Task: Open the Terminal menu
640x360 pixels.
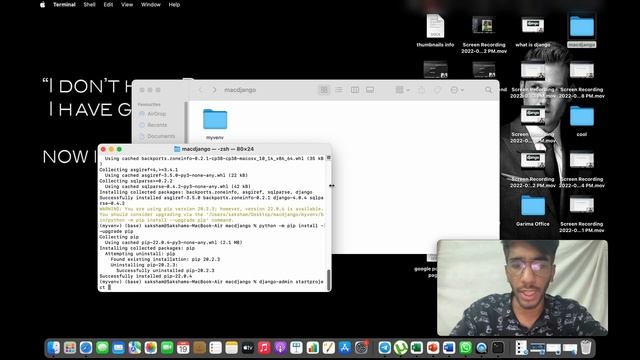Action: tap(64, 5)
